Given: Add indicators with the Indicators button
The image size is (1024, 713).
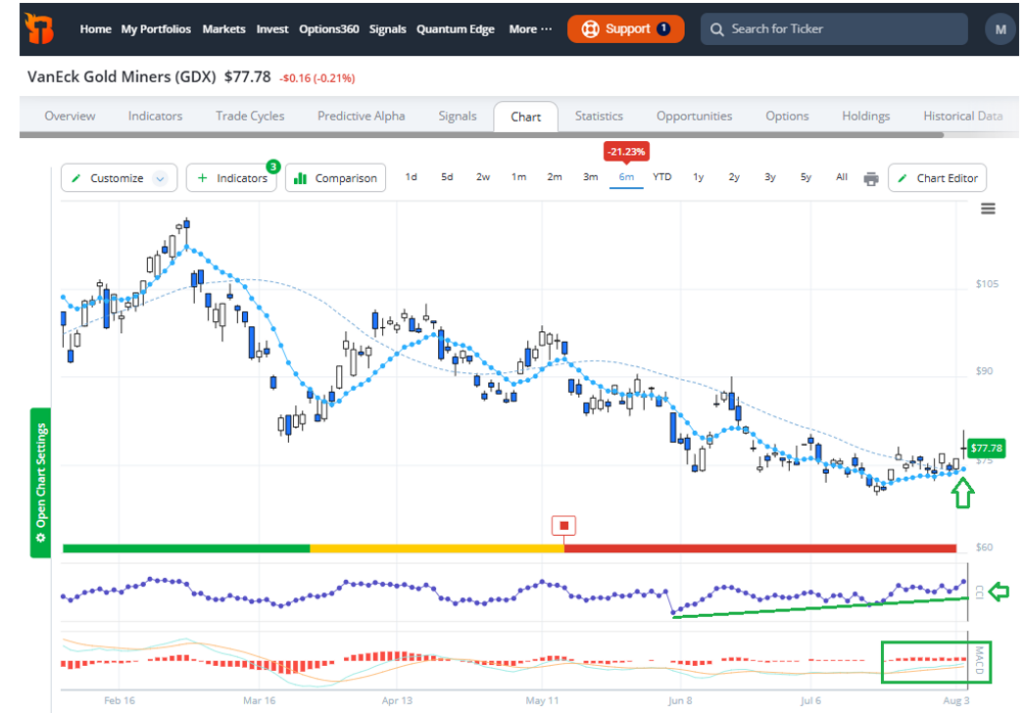Looking at the screenshot, I should (x=231, y=178).
